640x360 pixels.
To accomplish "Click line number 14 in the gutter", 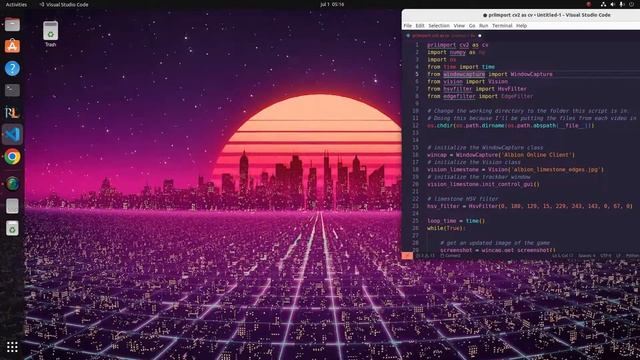I will point(416,140).
